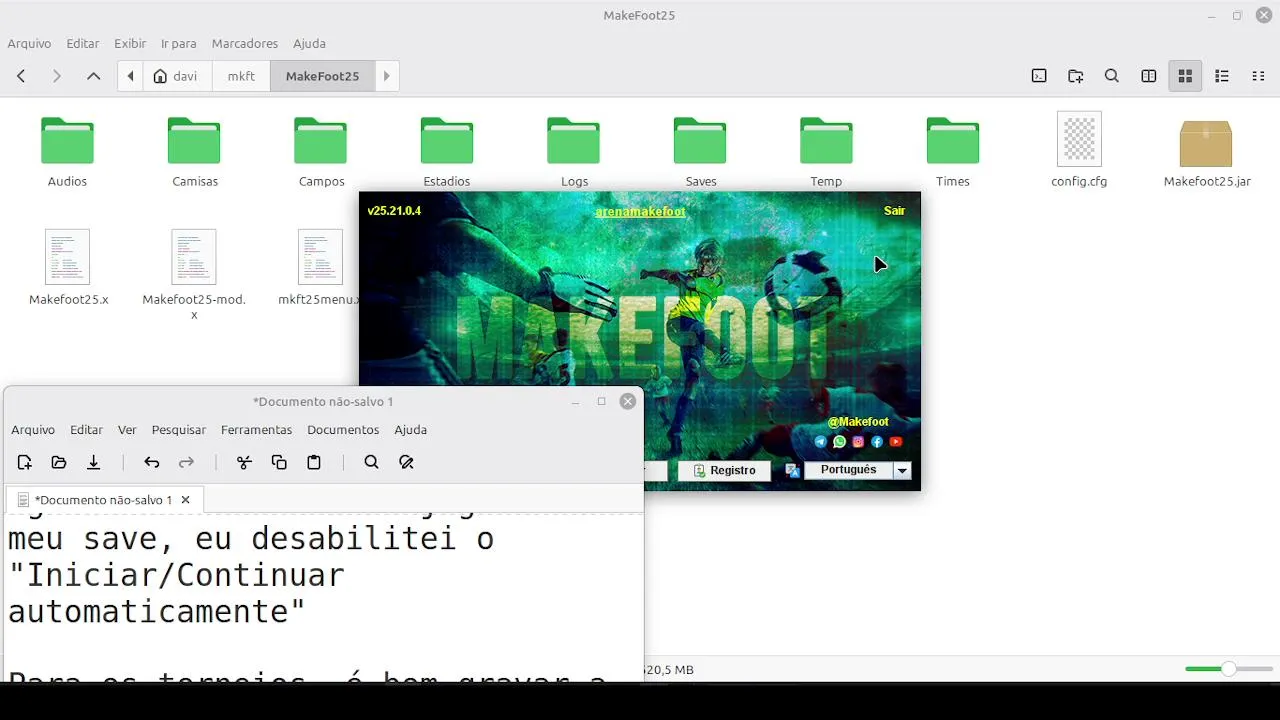Switch file manager to compact view
The width and height of the screenshot is (1280, 720).
point(1259,76)
